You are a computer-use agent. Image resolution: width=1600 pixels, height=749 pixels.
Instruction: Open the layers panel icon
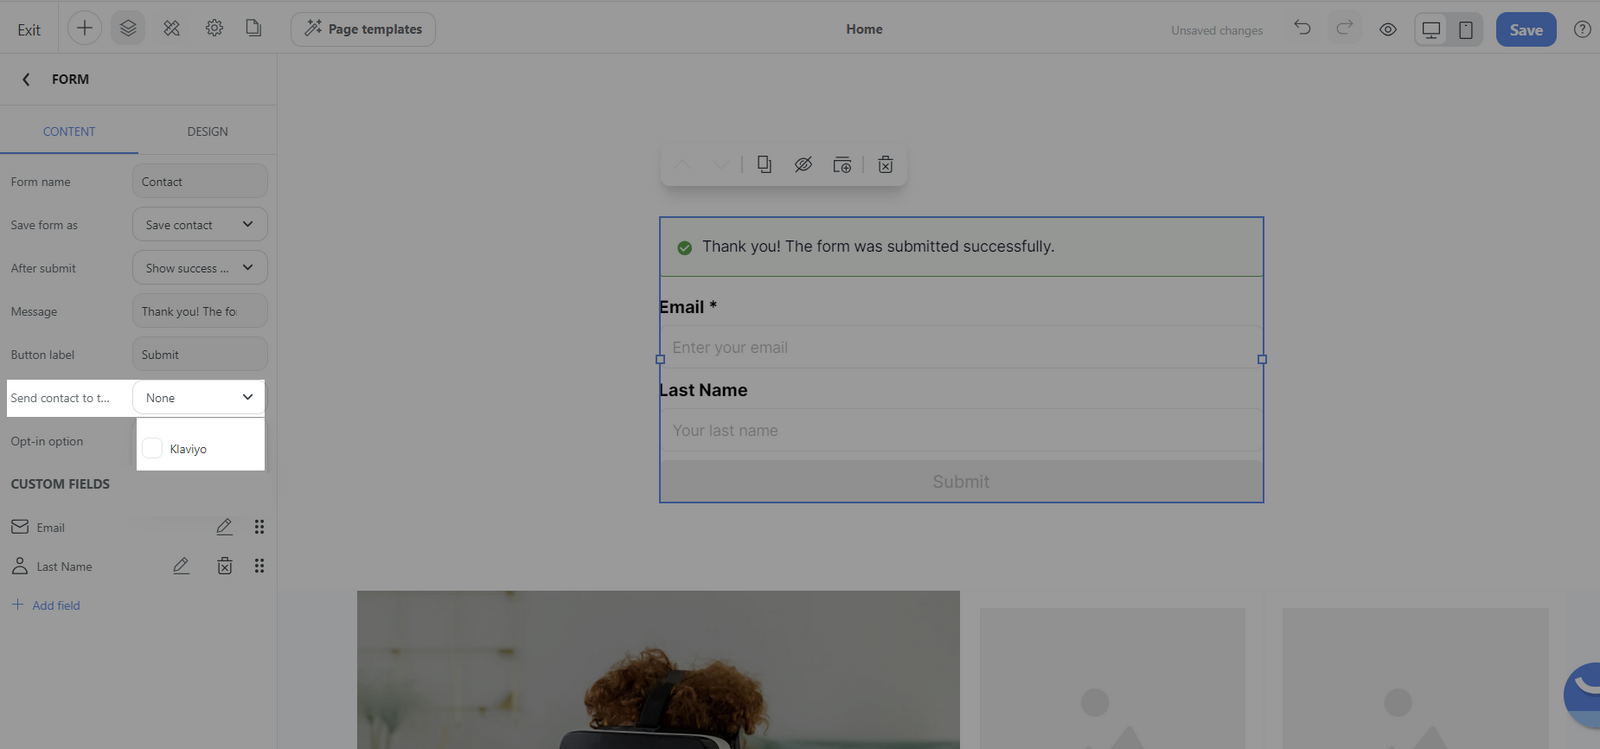(128, 29)
